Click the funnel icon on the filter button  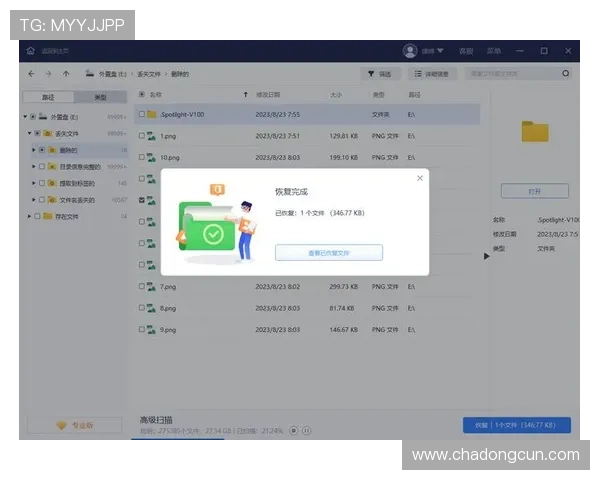[371, 73]
